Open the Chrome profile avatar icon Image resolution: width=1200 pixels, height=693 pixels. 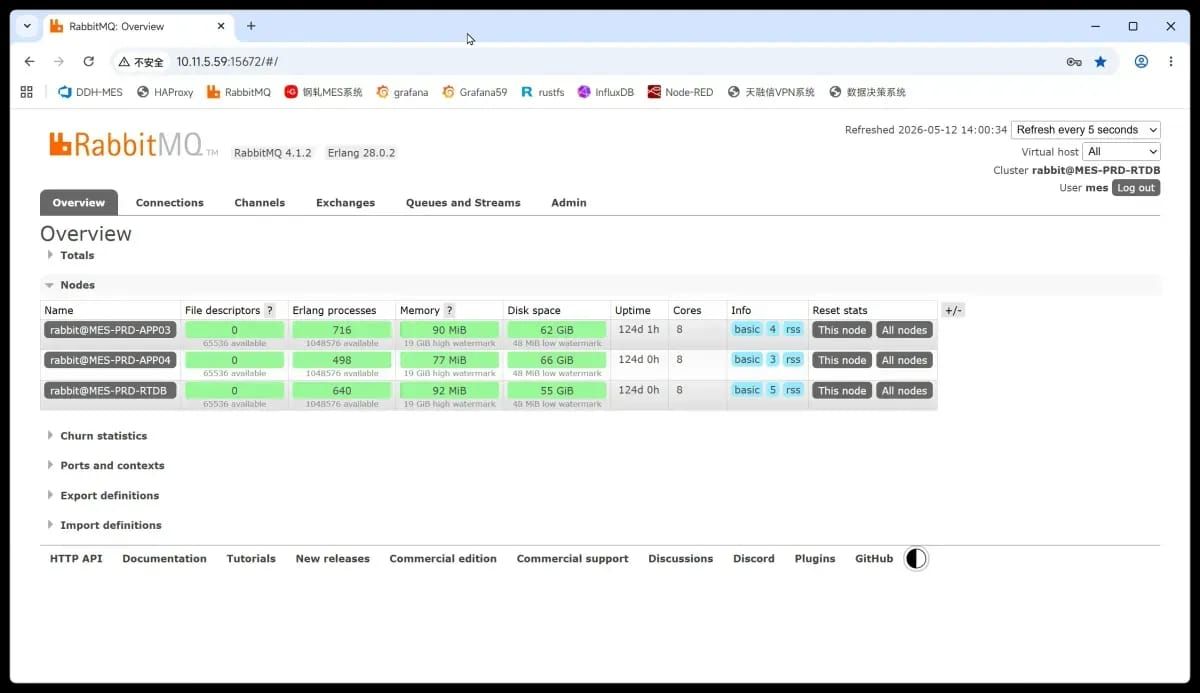[x=1141, y=61]
